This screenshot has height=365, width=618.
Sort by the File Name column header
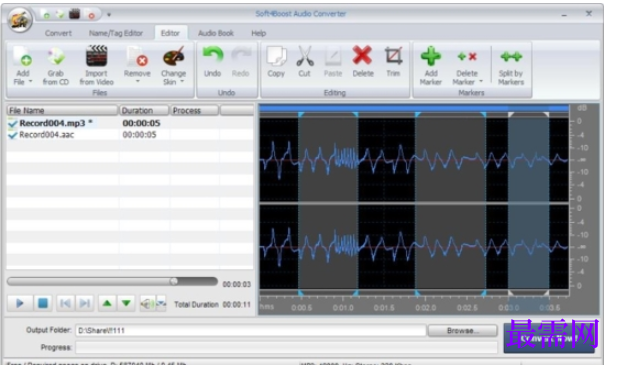[62, 110]
